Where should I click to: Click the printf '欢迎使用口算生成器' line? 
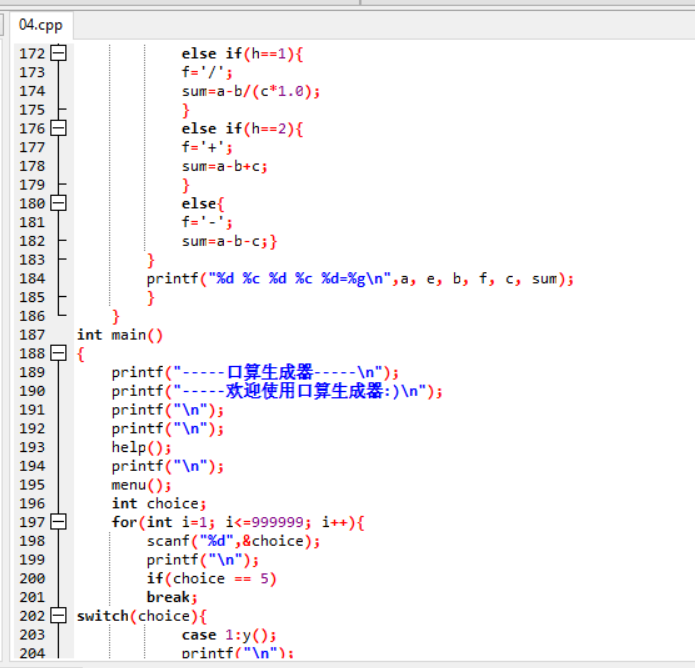coord(277,391)
